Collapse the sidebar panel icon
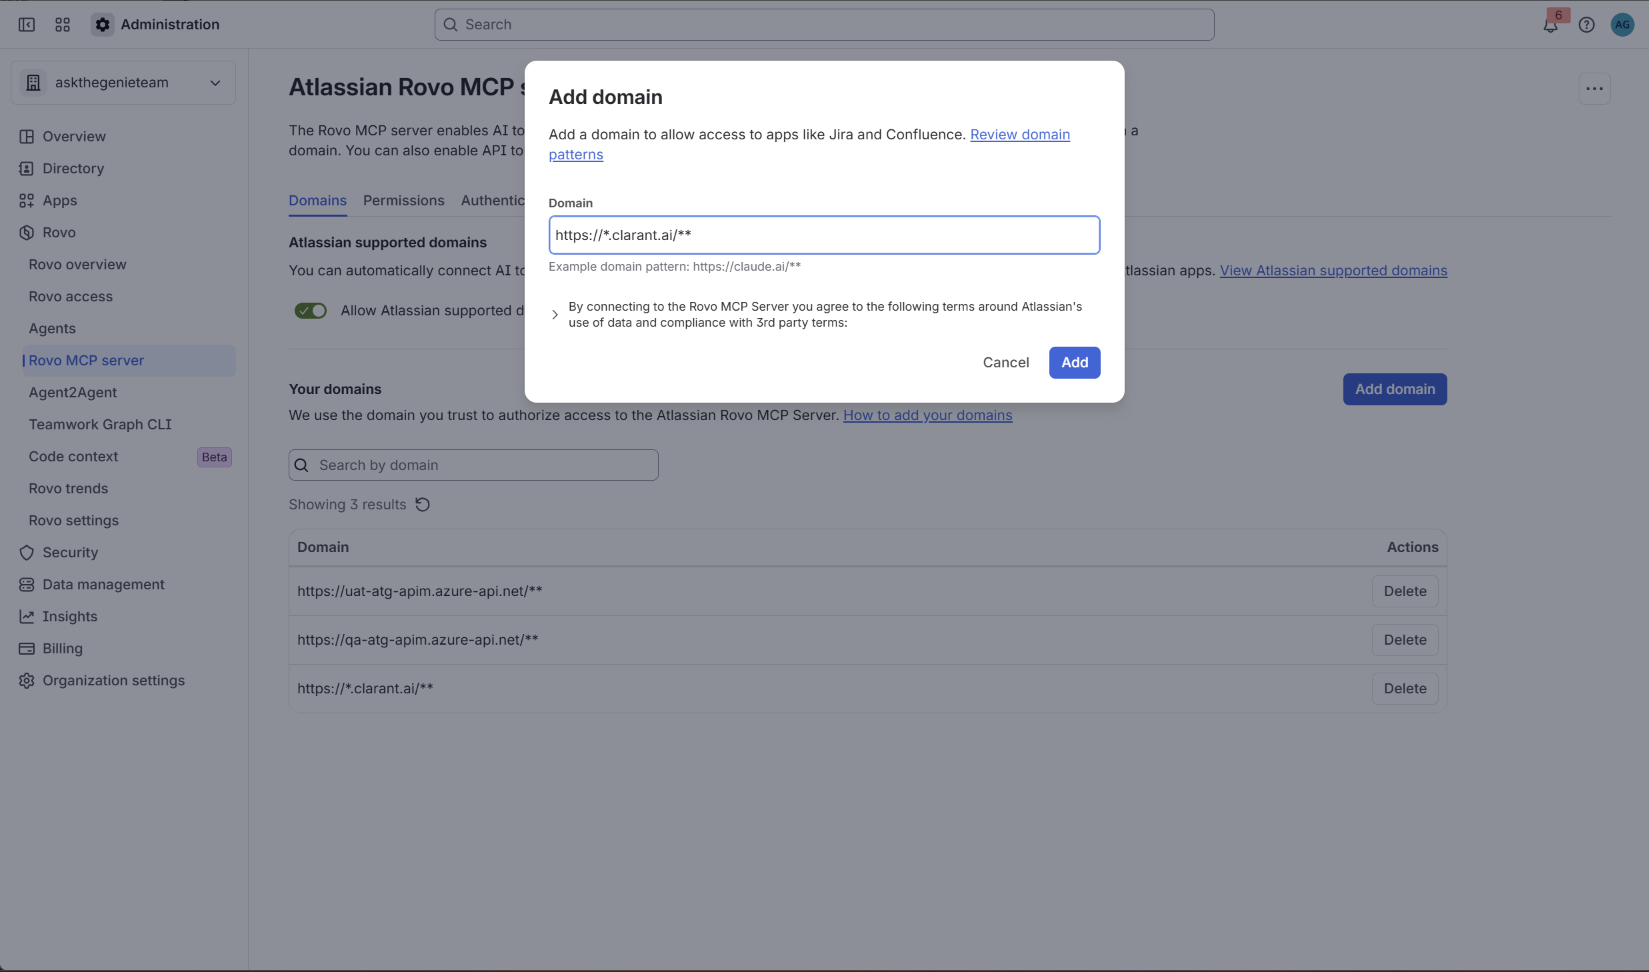 pos(27,24)
